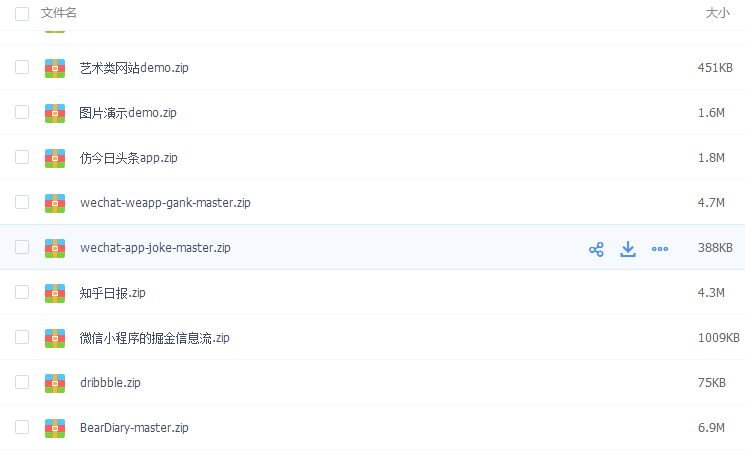Click the zip icon of 仿今日头条app.zip

[55, 158]
